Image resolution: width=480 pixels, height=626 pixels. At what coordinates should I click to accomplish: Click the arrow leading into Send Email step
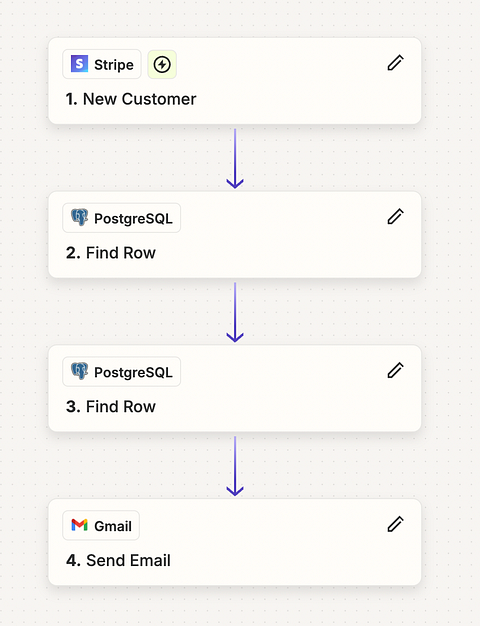click(235, 466)
